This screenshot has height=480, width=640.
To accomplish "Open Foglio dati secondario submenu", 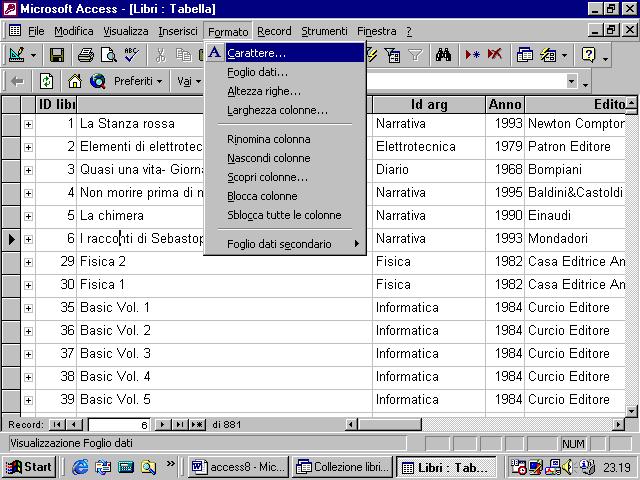I will tap(284, 244).
